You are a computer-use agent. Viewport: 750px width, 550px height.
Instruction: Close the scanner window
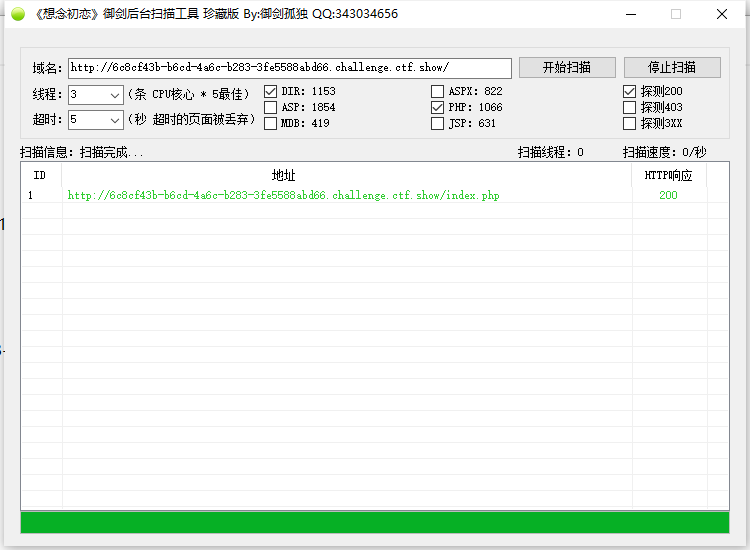(722, 14)
